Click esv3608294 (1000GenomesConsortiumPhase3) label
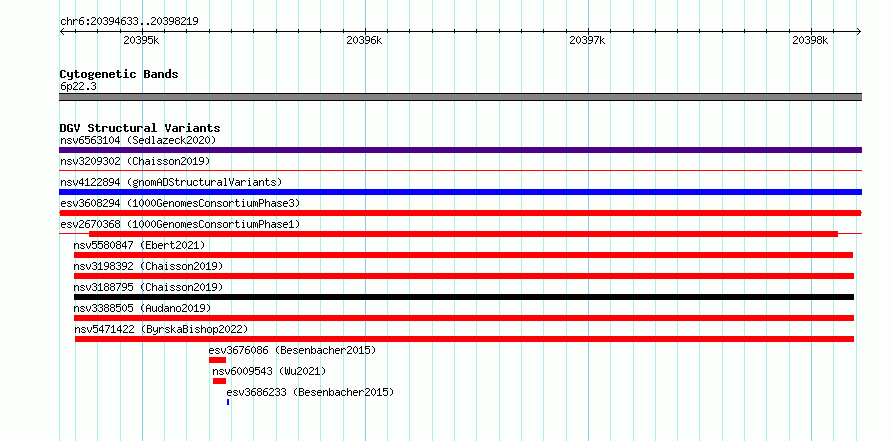This screenshot has width=890, height=441. click(180, 203)
